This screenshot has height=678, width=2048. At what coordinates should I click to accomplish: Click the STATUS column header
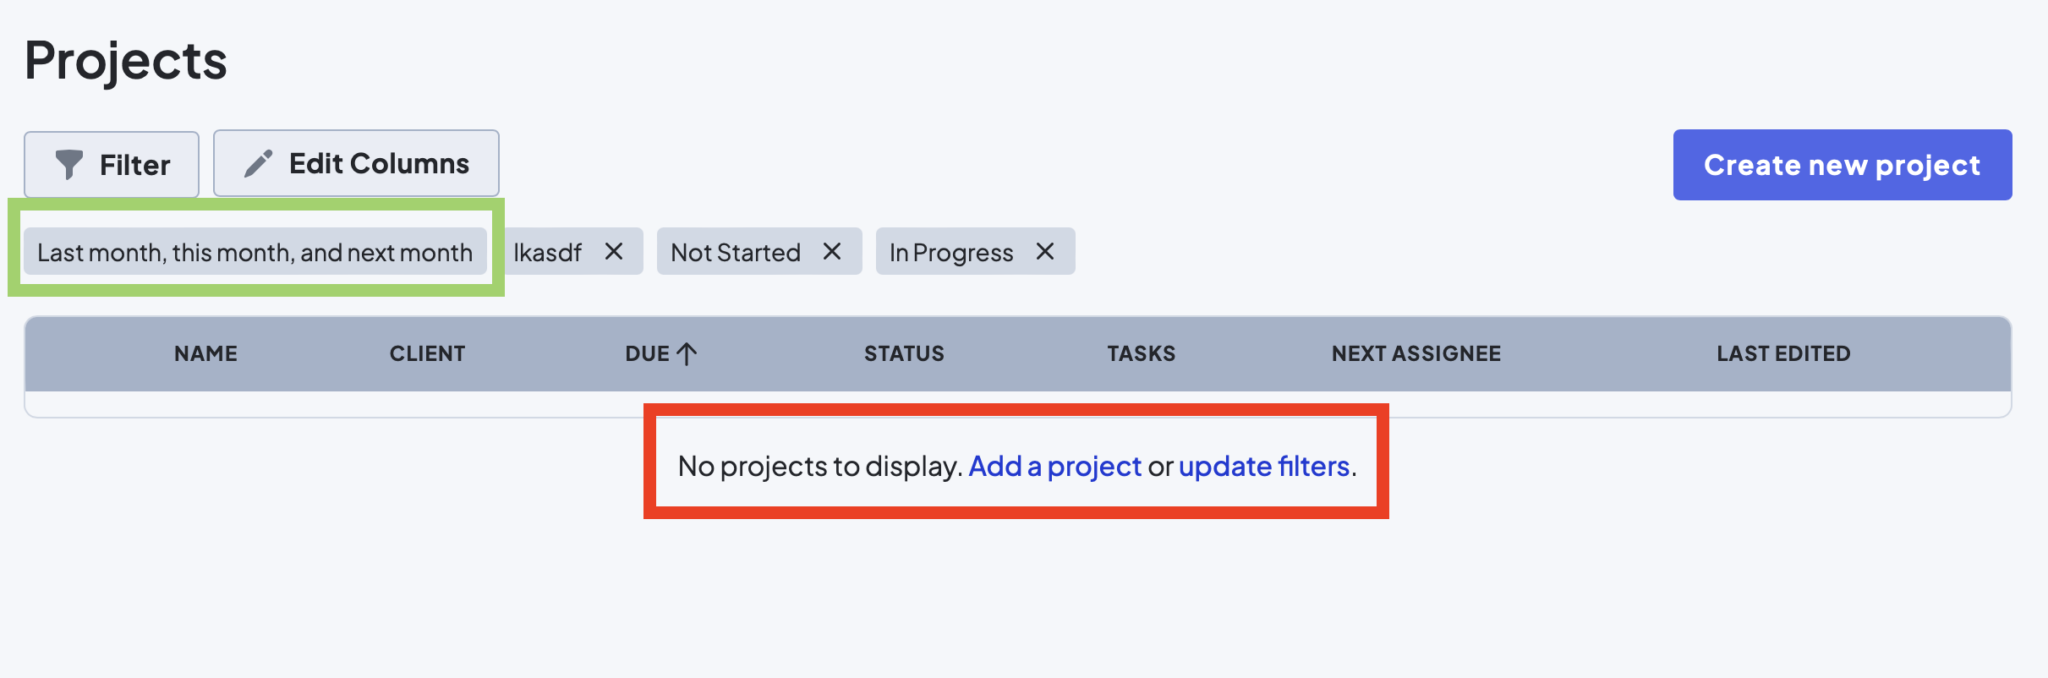click(x=903, y=352)
